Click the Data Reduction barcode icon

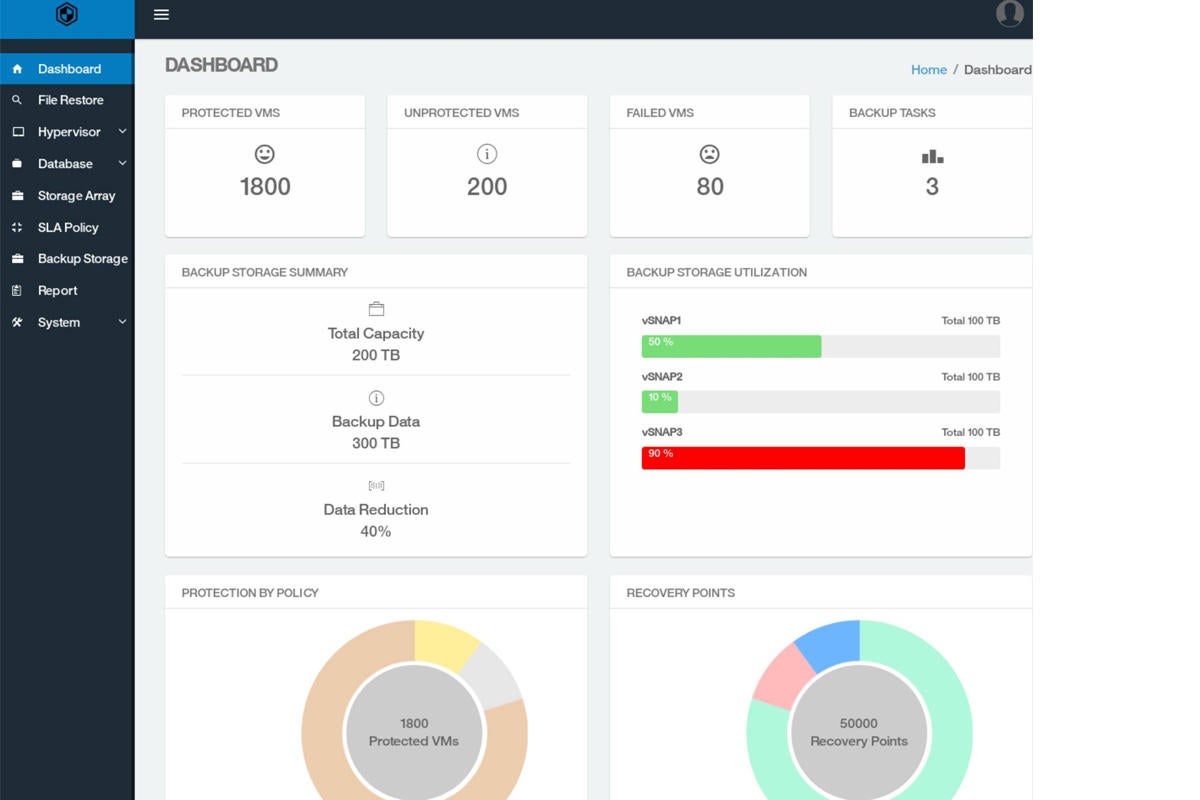pos(376,486)
